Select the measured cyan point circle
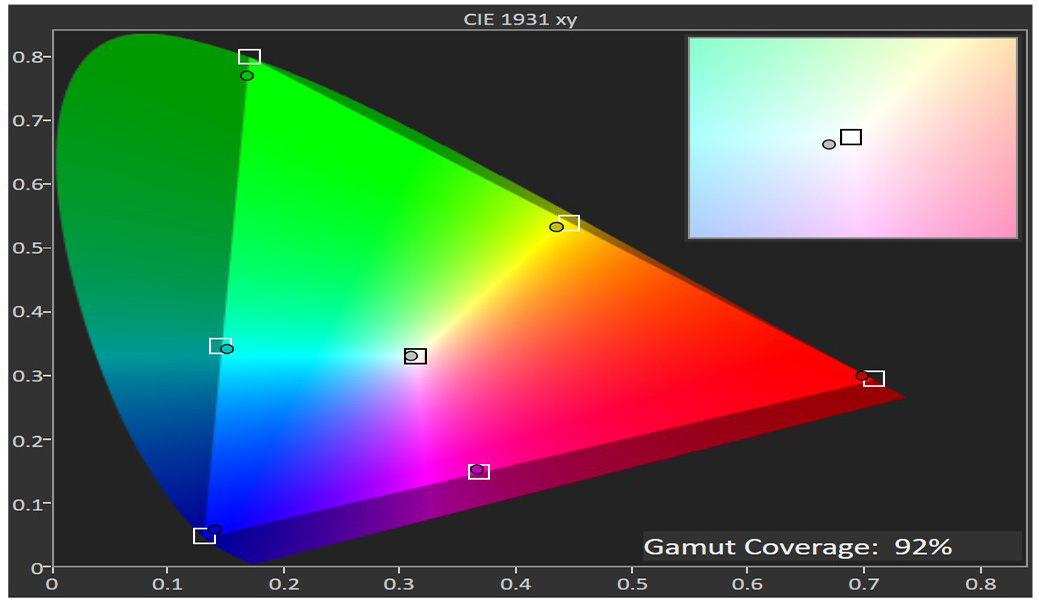This screenshot has width=1037, height=600. [227, 349]
